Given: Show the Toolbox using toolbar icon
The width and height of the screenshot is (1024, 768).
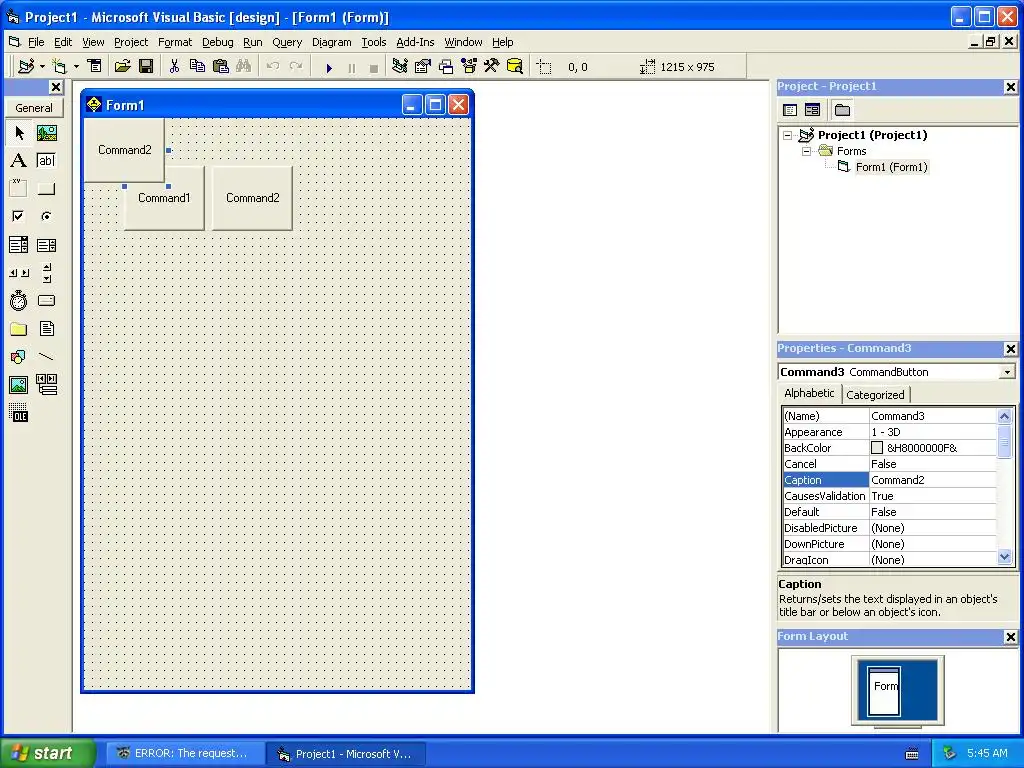Looking at the screenshot, I should coord(492,67).
